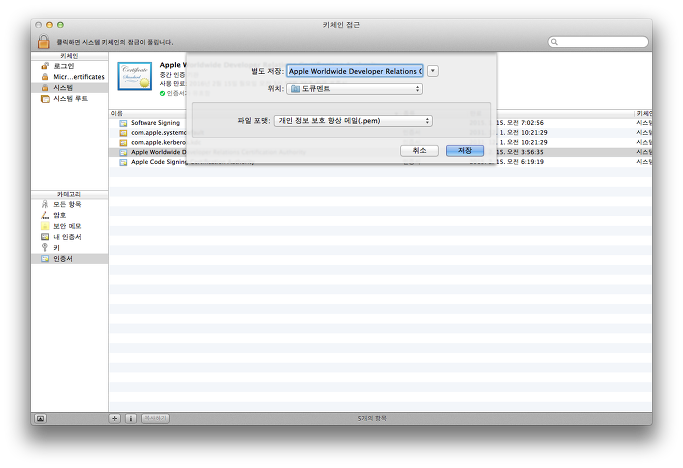683x468 pixels.
Task: Click the Apple Code Signing certificate icon
Action: (123, 162)
